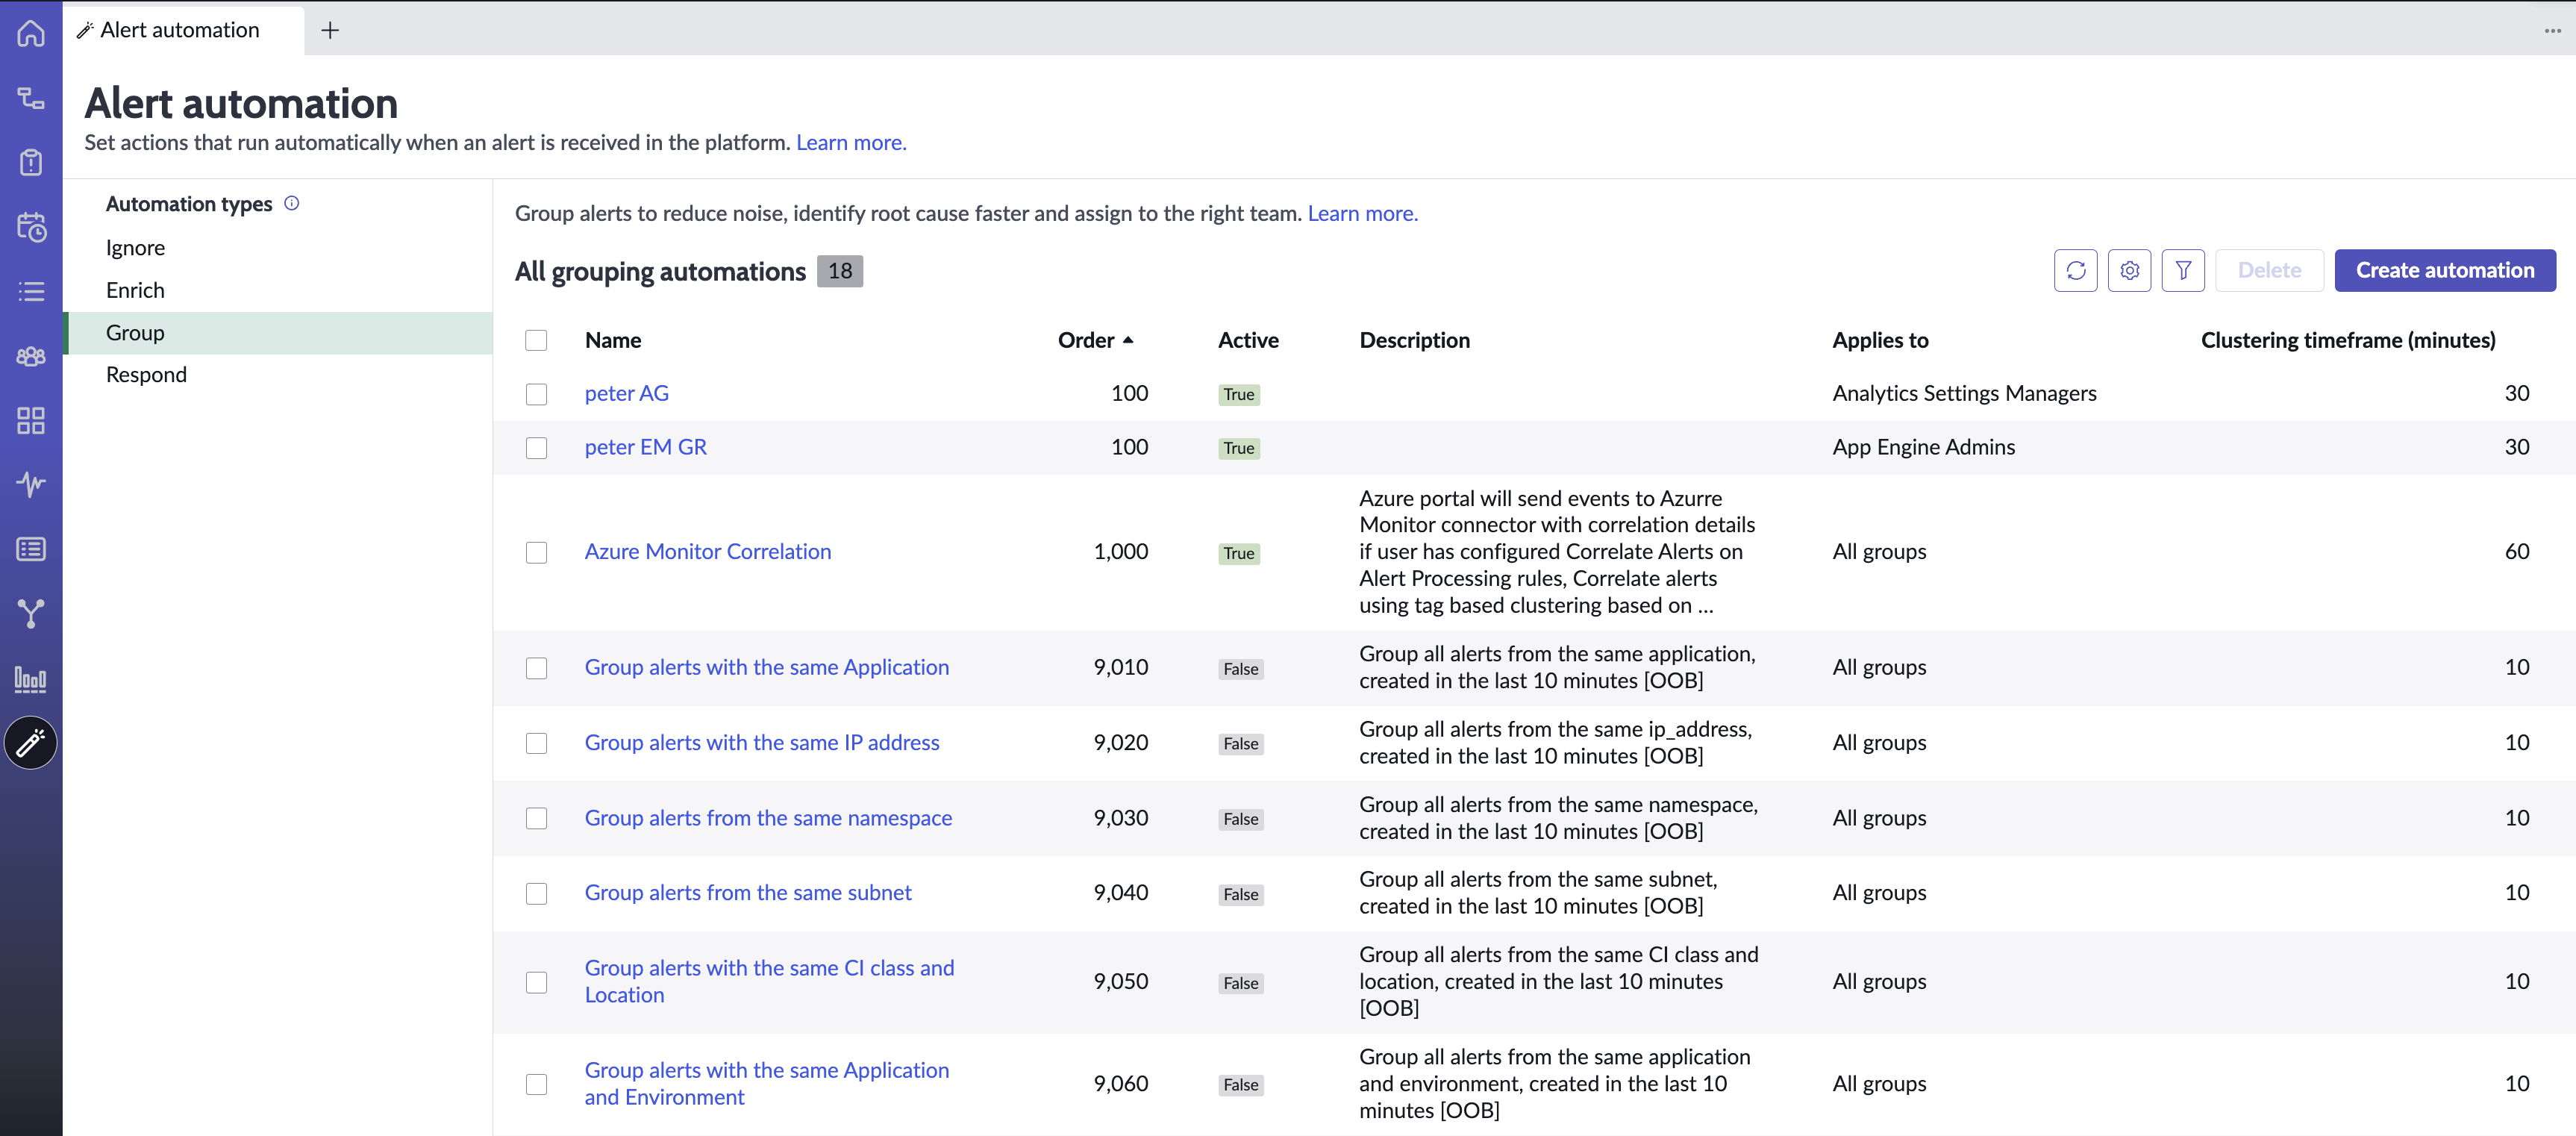
Task: Check the same Application row checkbox
Action: pos(537,668)
